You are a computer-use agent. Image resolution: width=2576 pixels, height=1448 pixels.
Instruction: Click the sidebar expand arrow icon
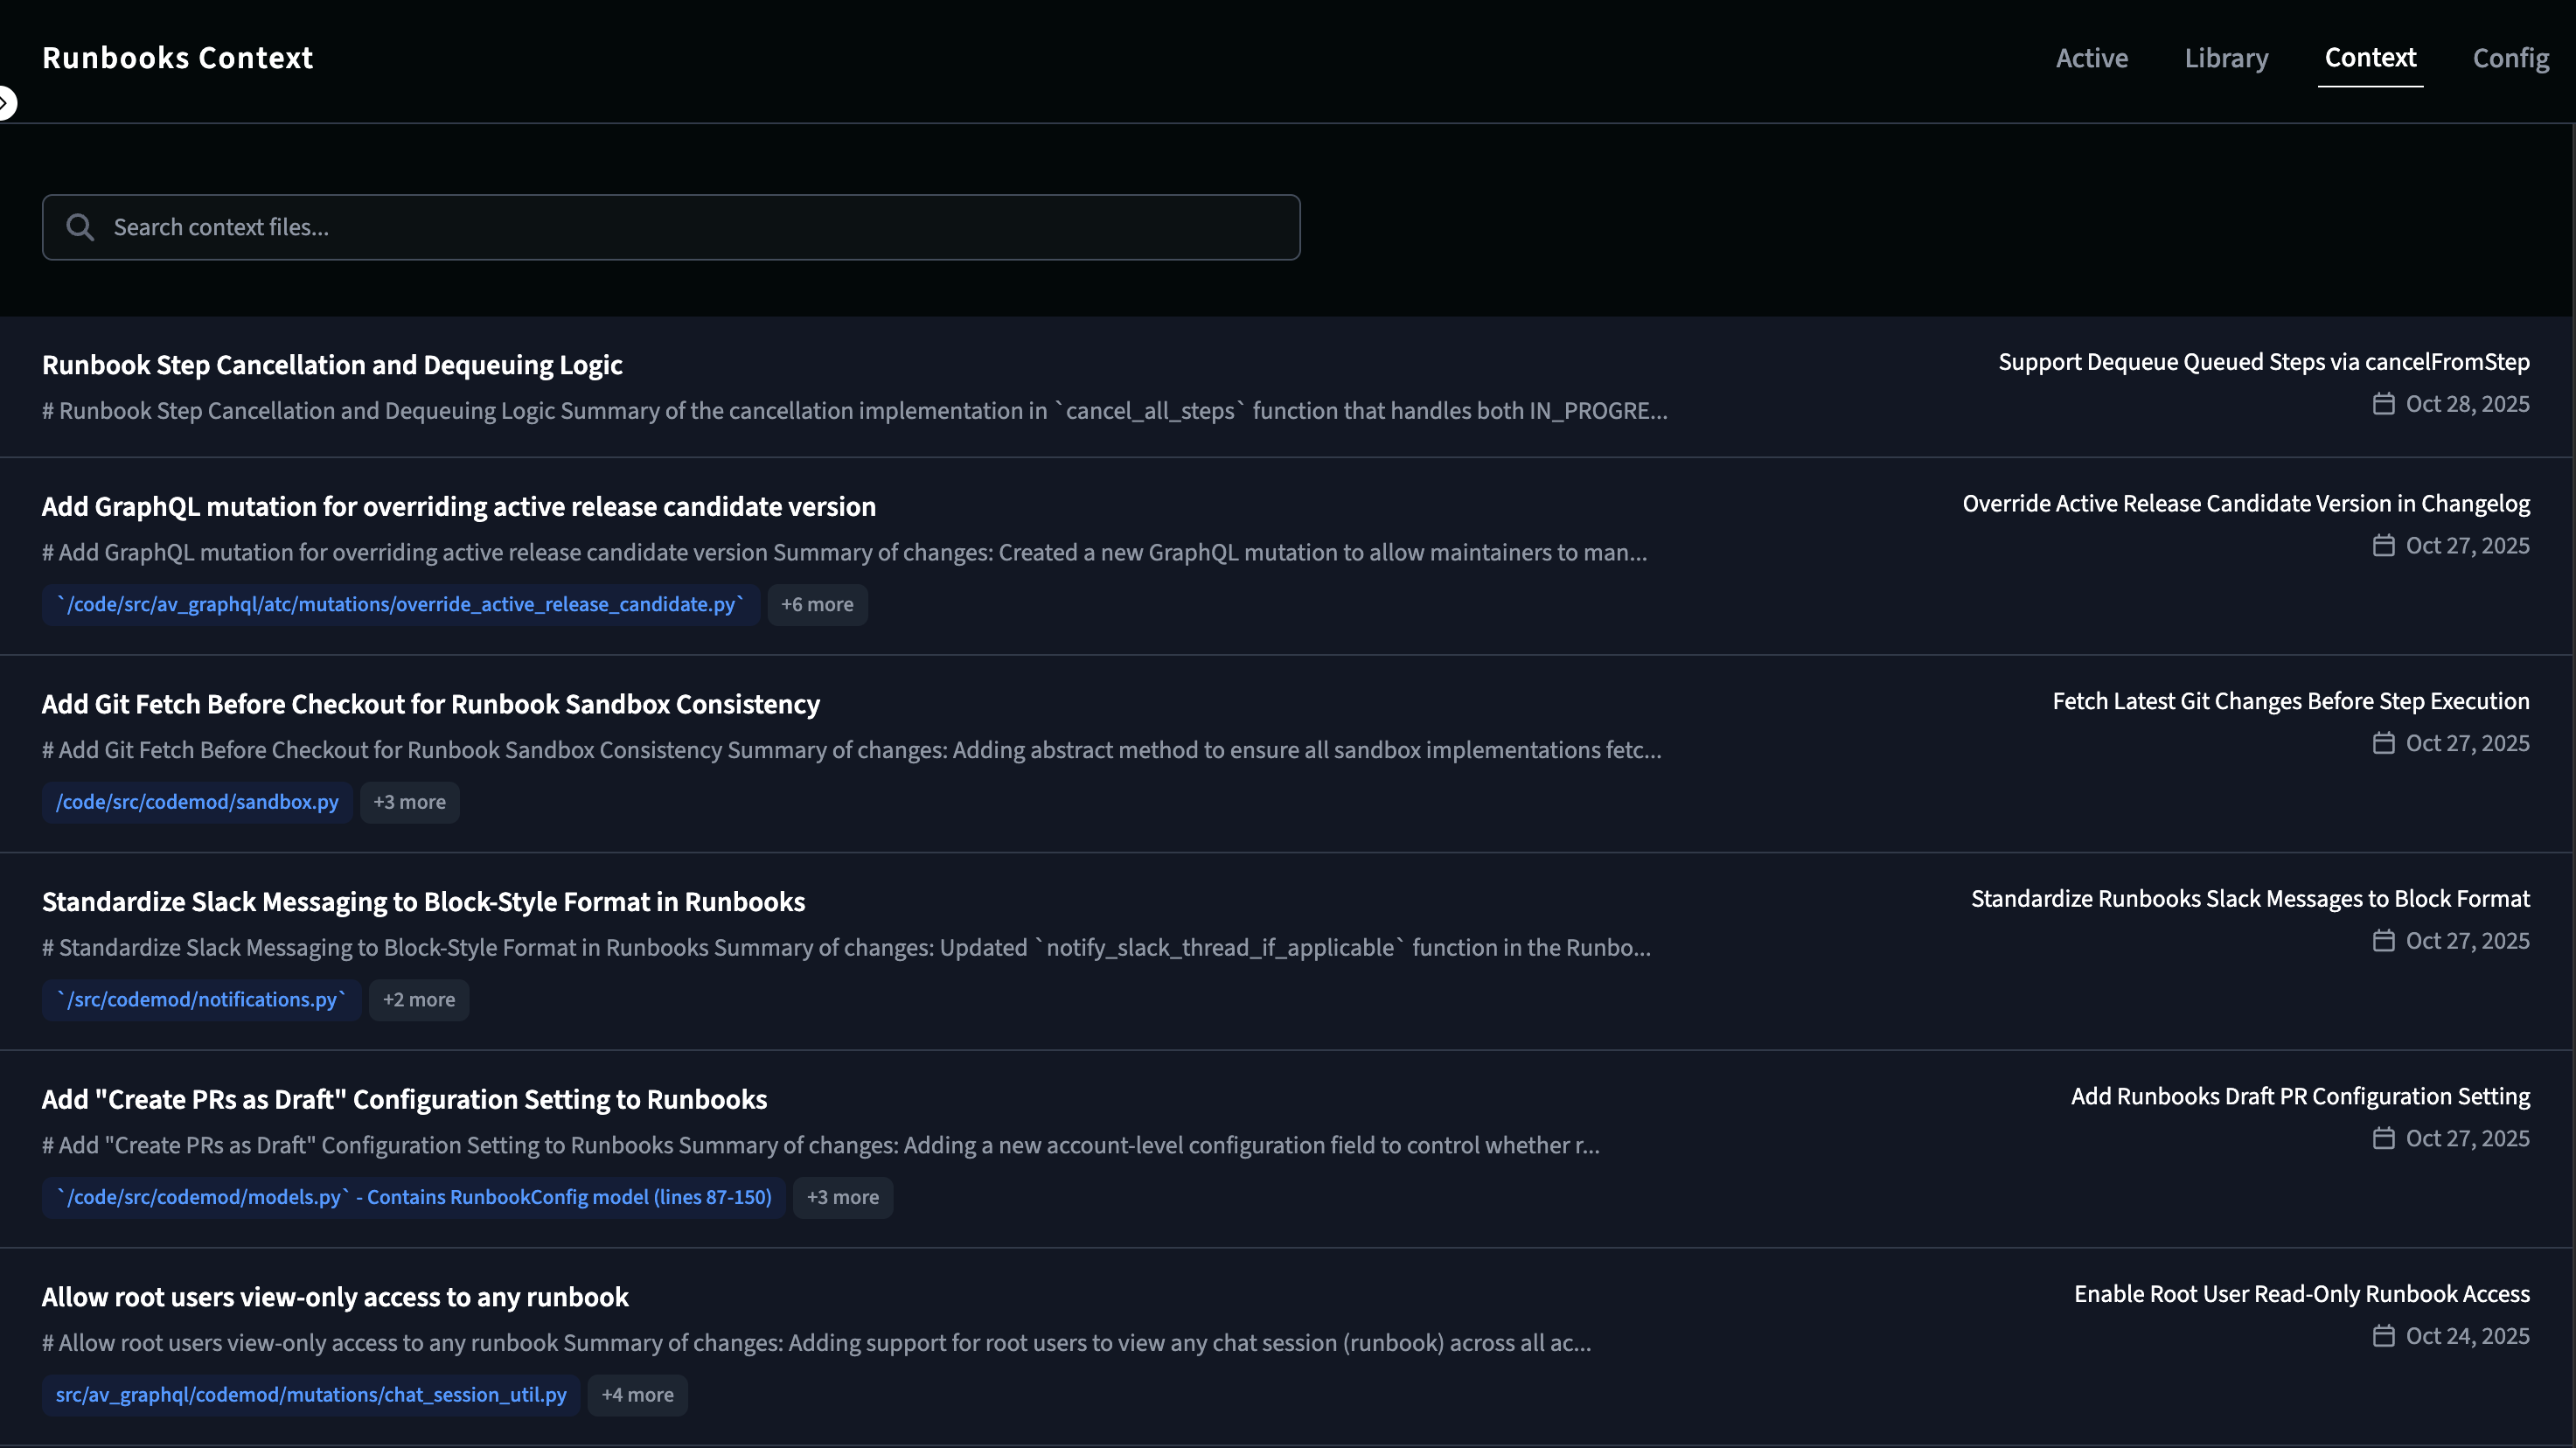[6, 103]
